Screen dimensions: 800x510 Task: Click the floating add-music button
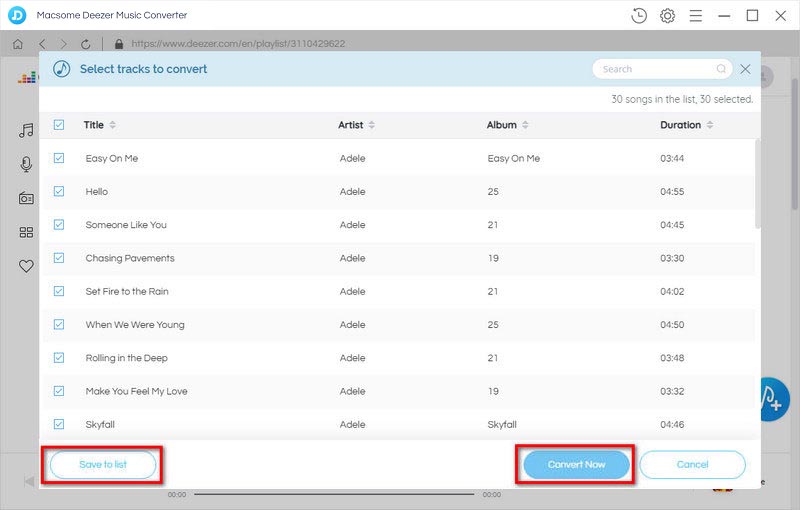click(x=775, y=399)
